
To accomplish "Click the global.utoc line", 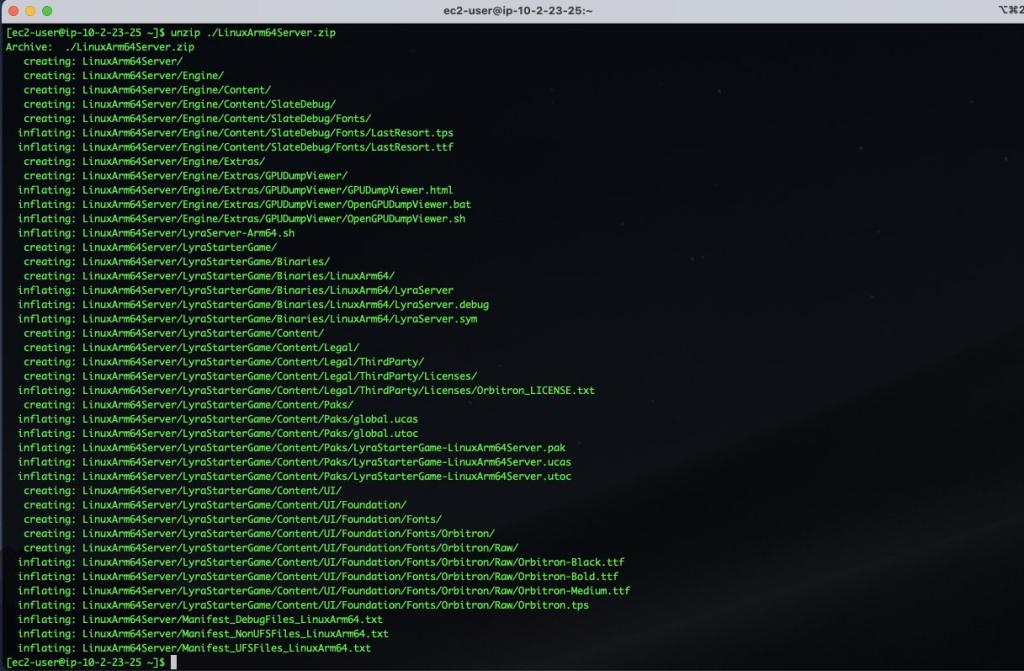I will pos(217,434).
